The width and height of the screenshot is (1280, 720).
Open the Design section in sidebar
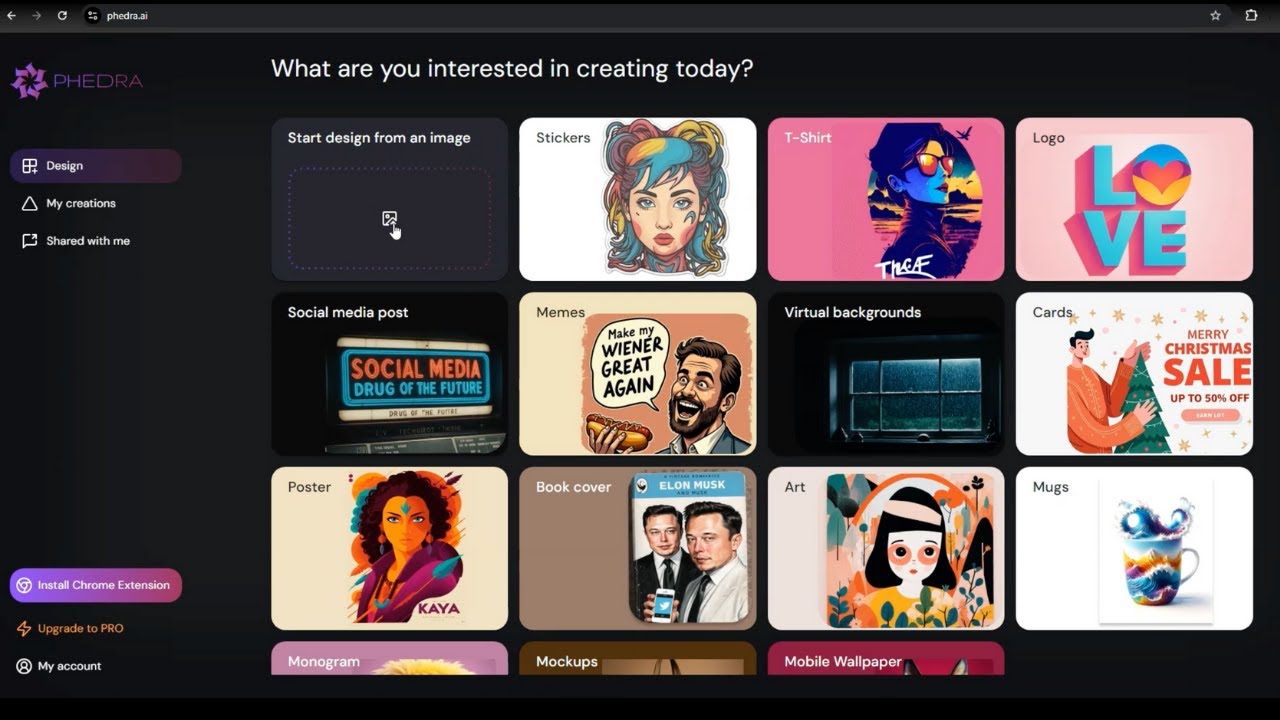tap(96, 166)
